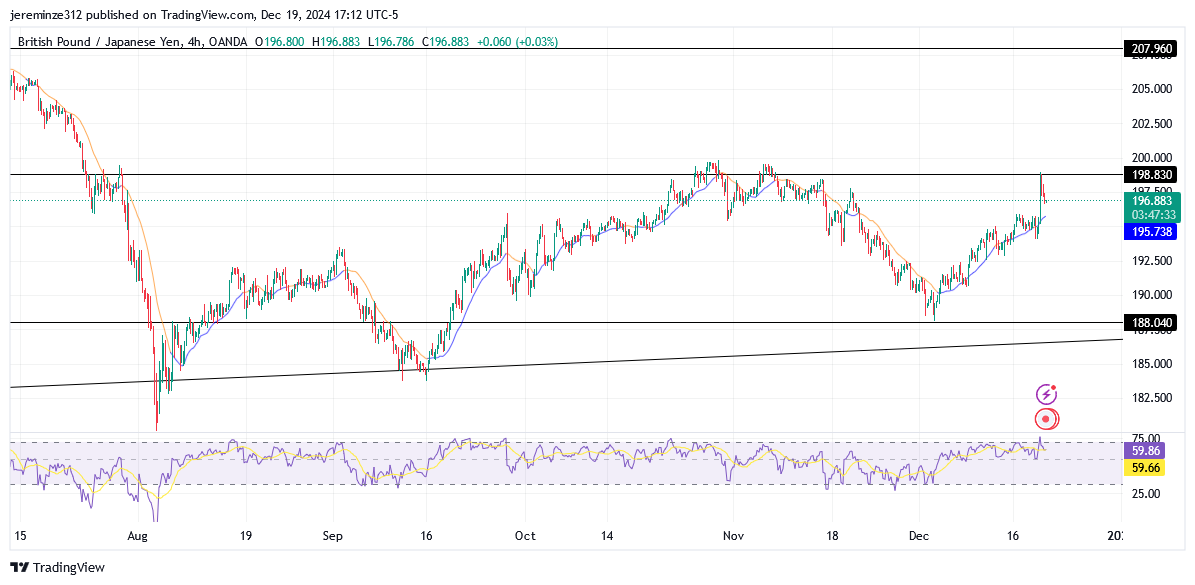Click the L196.786 low price value
This screenshot has height=585, width=1195.
[392, 43]
